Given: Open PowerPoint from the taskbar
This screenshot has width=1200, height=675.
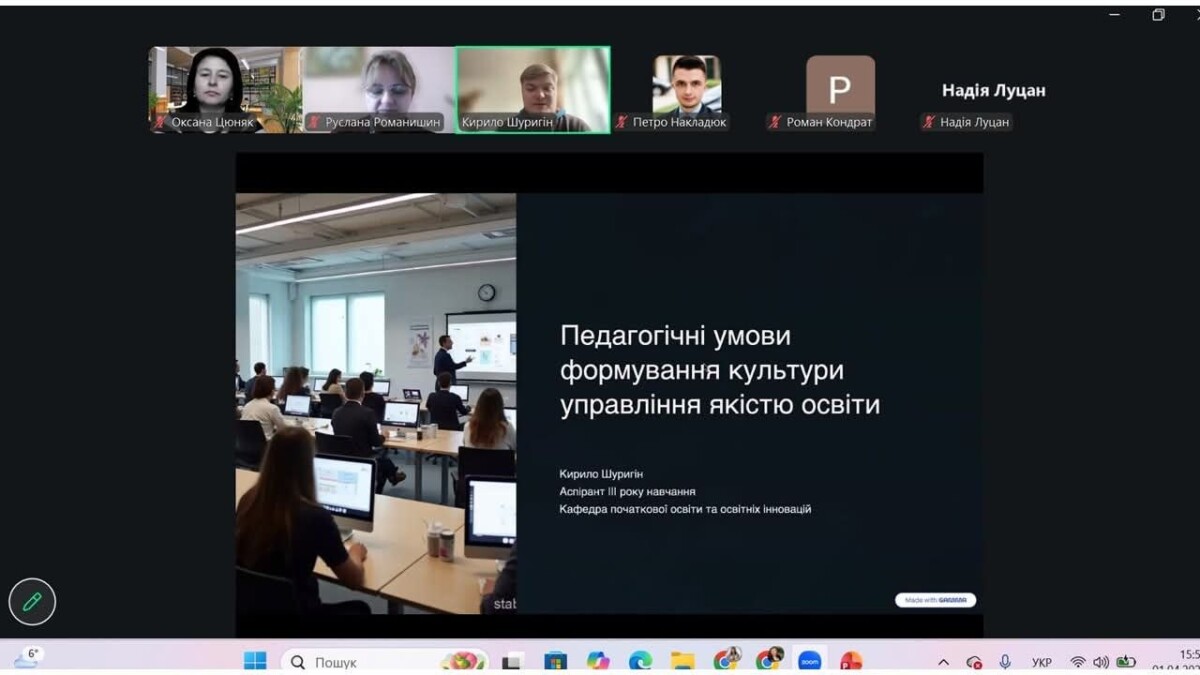Looking at the screenshot, I should tap(851, 661).
